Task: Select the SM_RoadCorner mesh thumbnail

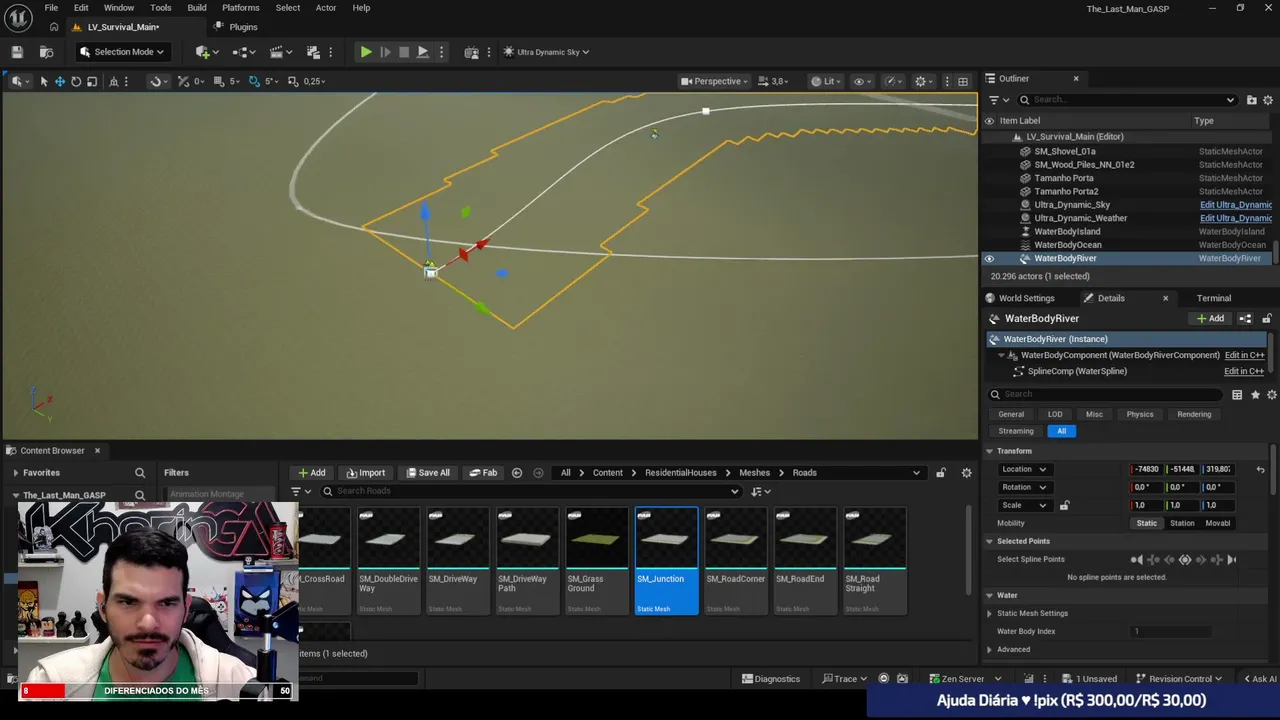Action: pyautogui.click(x=736, y=560)
